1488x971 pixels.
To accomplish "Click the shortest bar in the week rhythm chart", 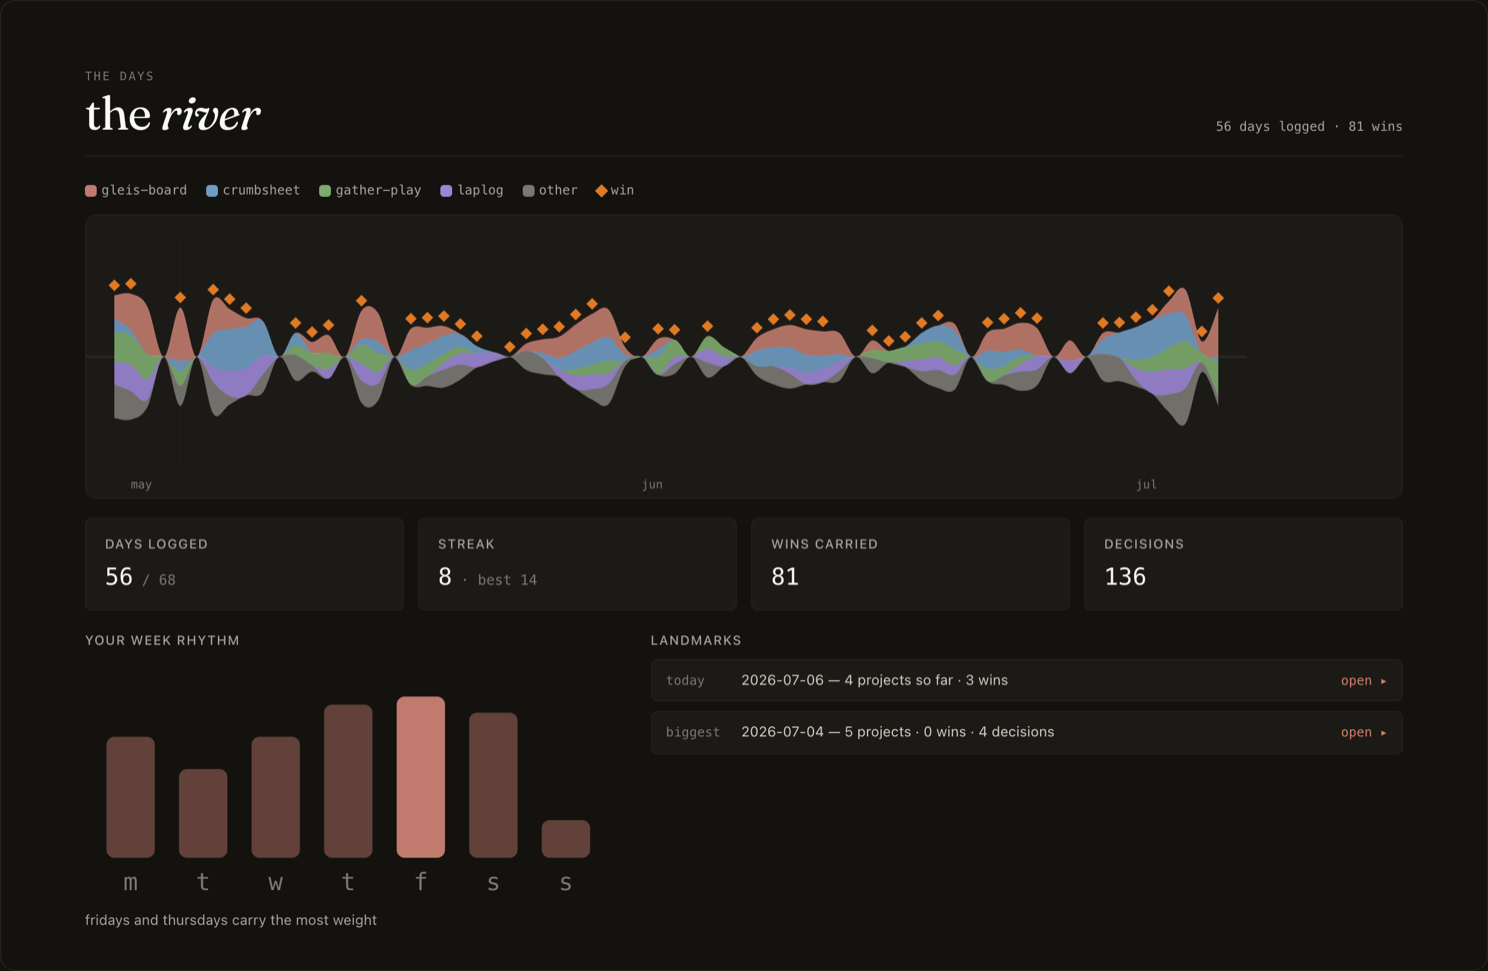I will click(566, 839).
